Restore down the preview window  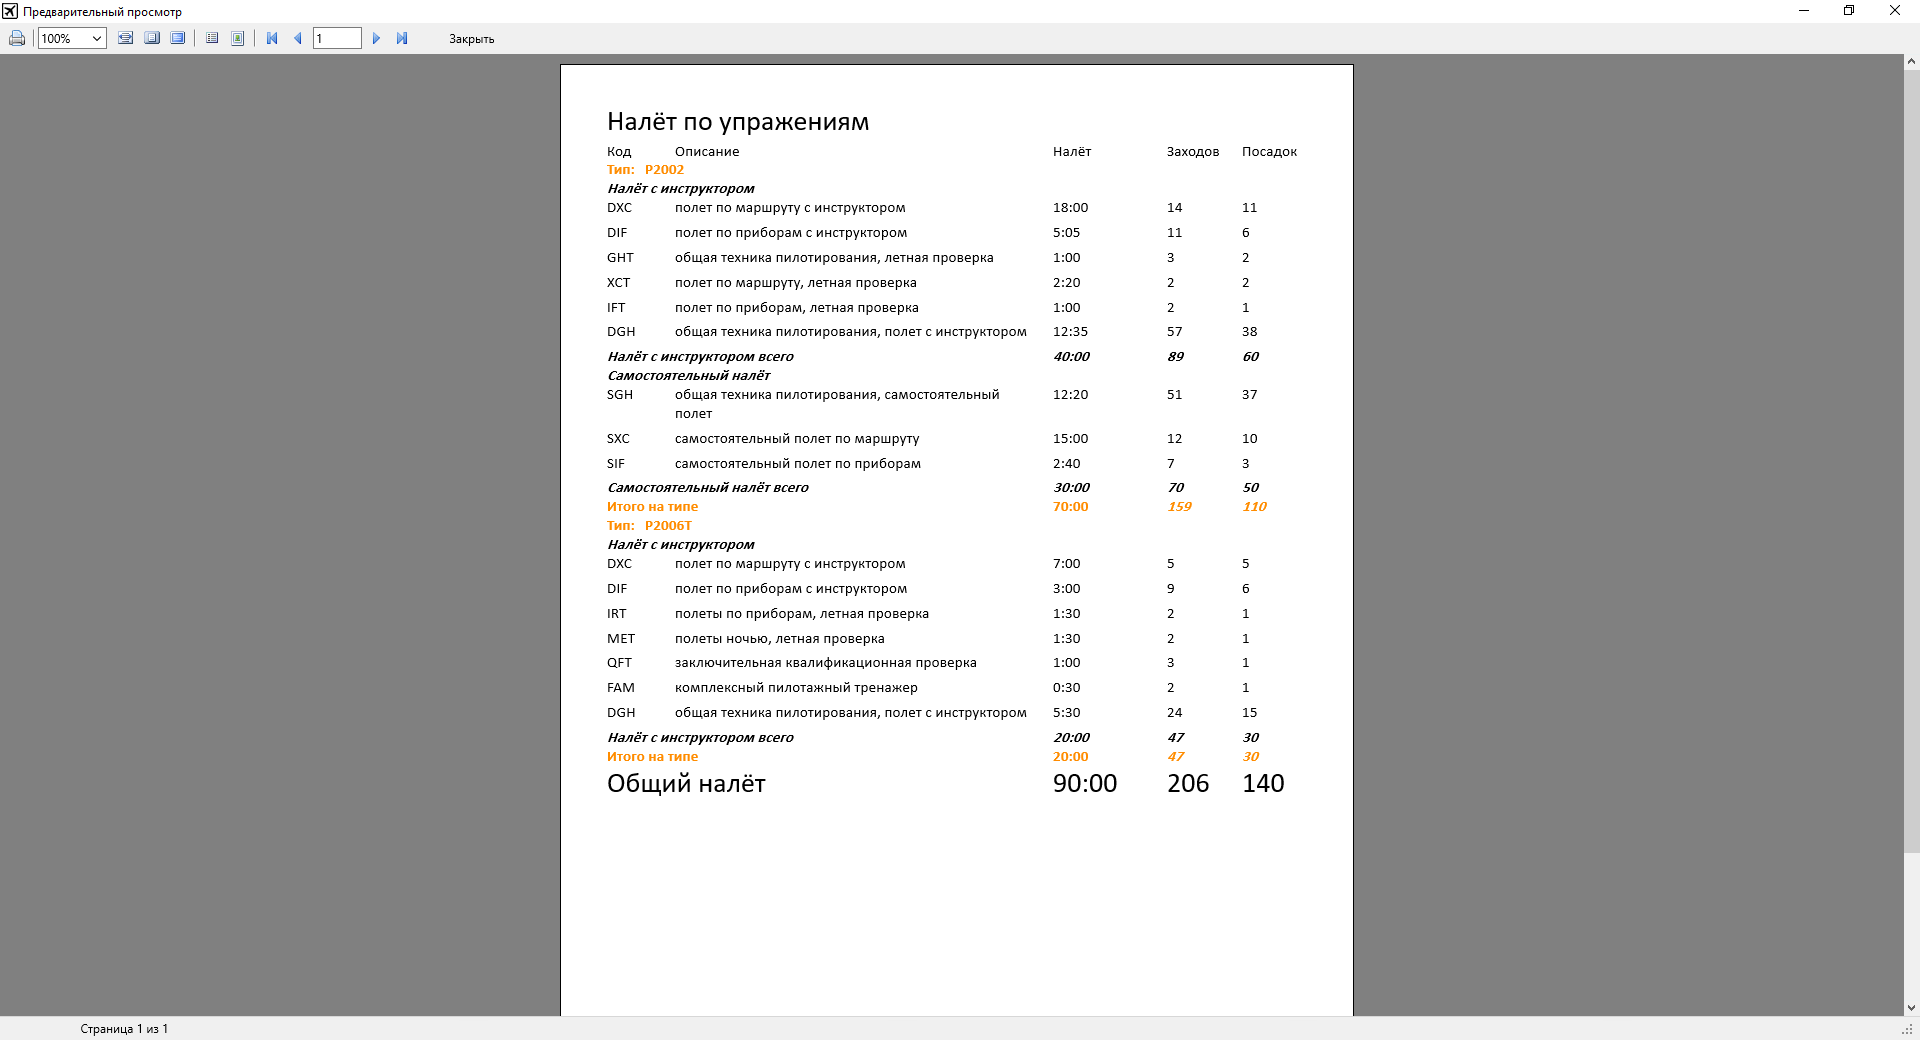pos(1849,11)
